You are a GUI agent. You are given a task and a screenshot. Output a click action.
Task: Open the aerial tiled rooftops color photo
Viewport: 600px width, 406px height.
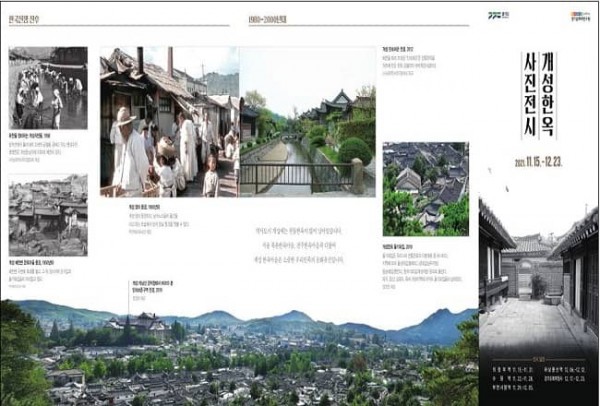coord(425,187)
